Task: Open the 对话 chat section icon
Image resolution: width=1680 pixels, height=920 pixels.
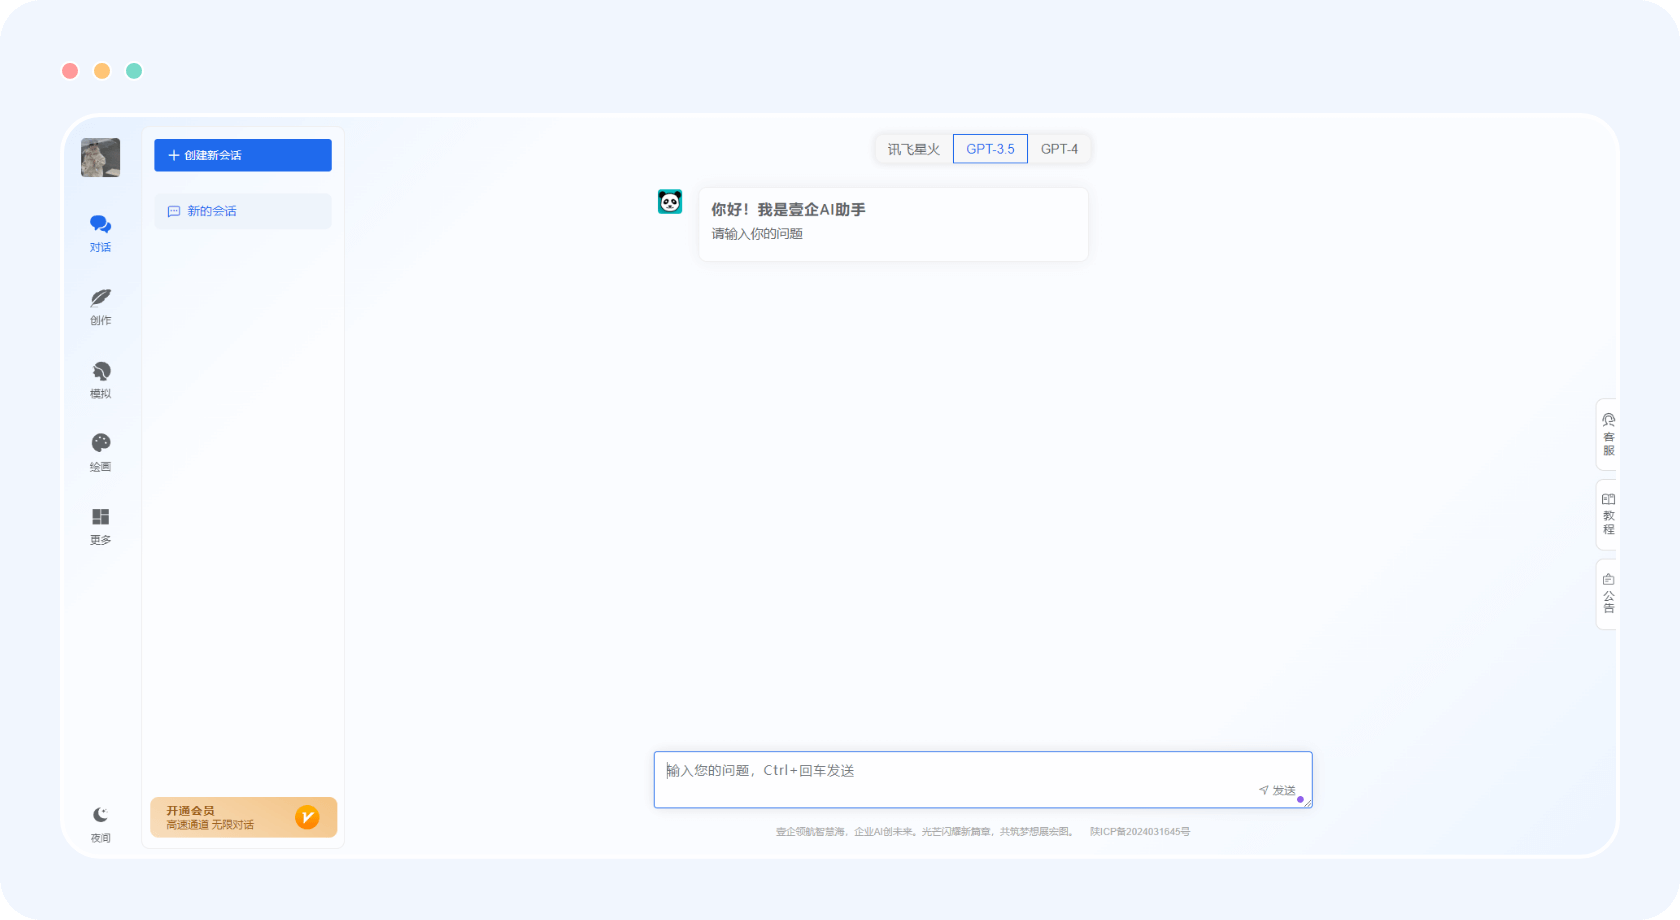Action: [x=100, y=225]
